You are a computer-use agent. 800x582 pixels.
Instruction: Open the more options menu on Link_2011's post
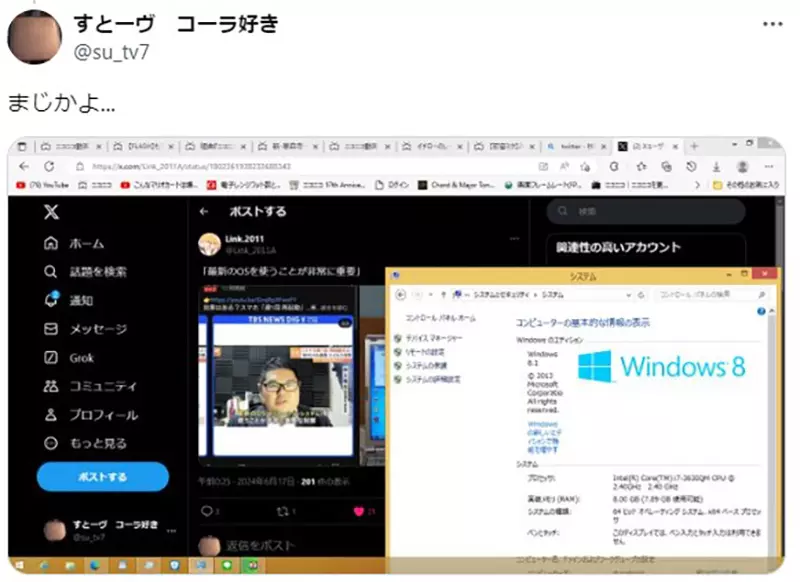point(515,238)
